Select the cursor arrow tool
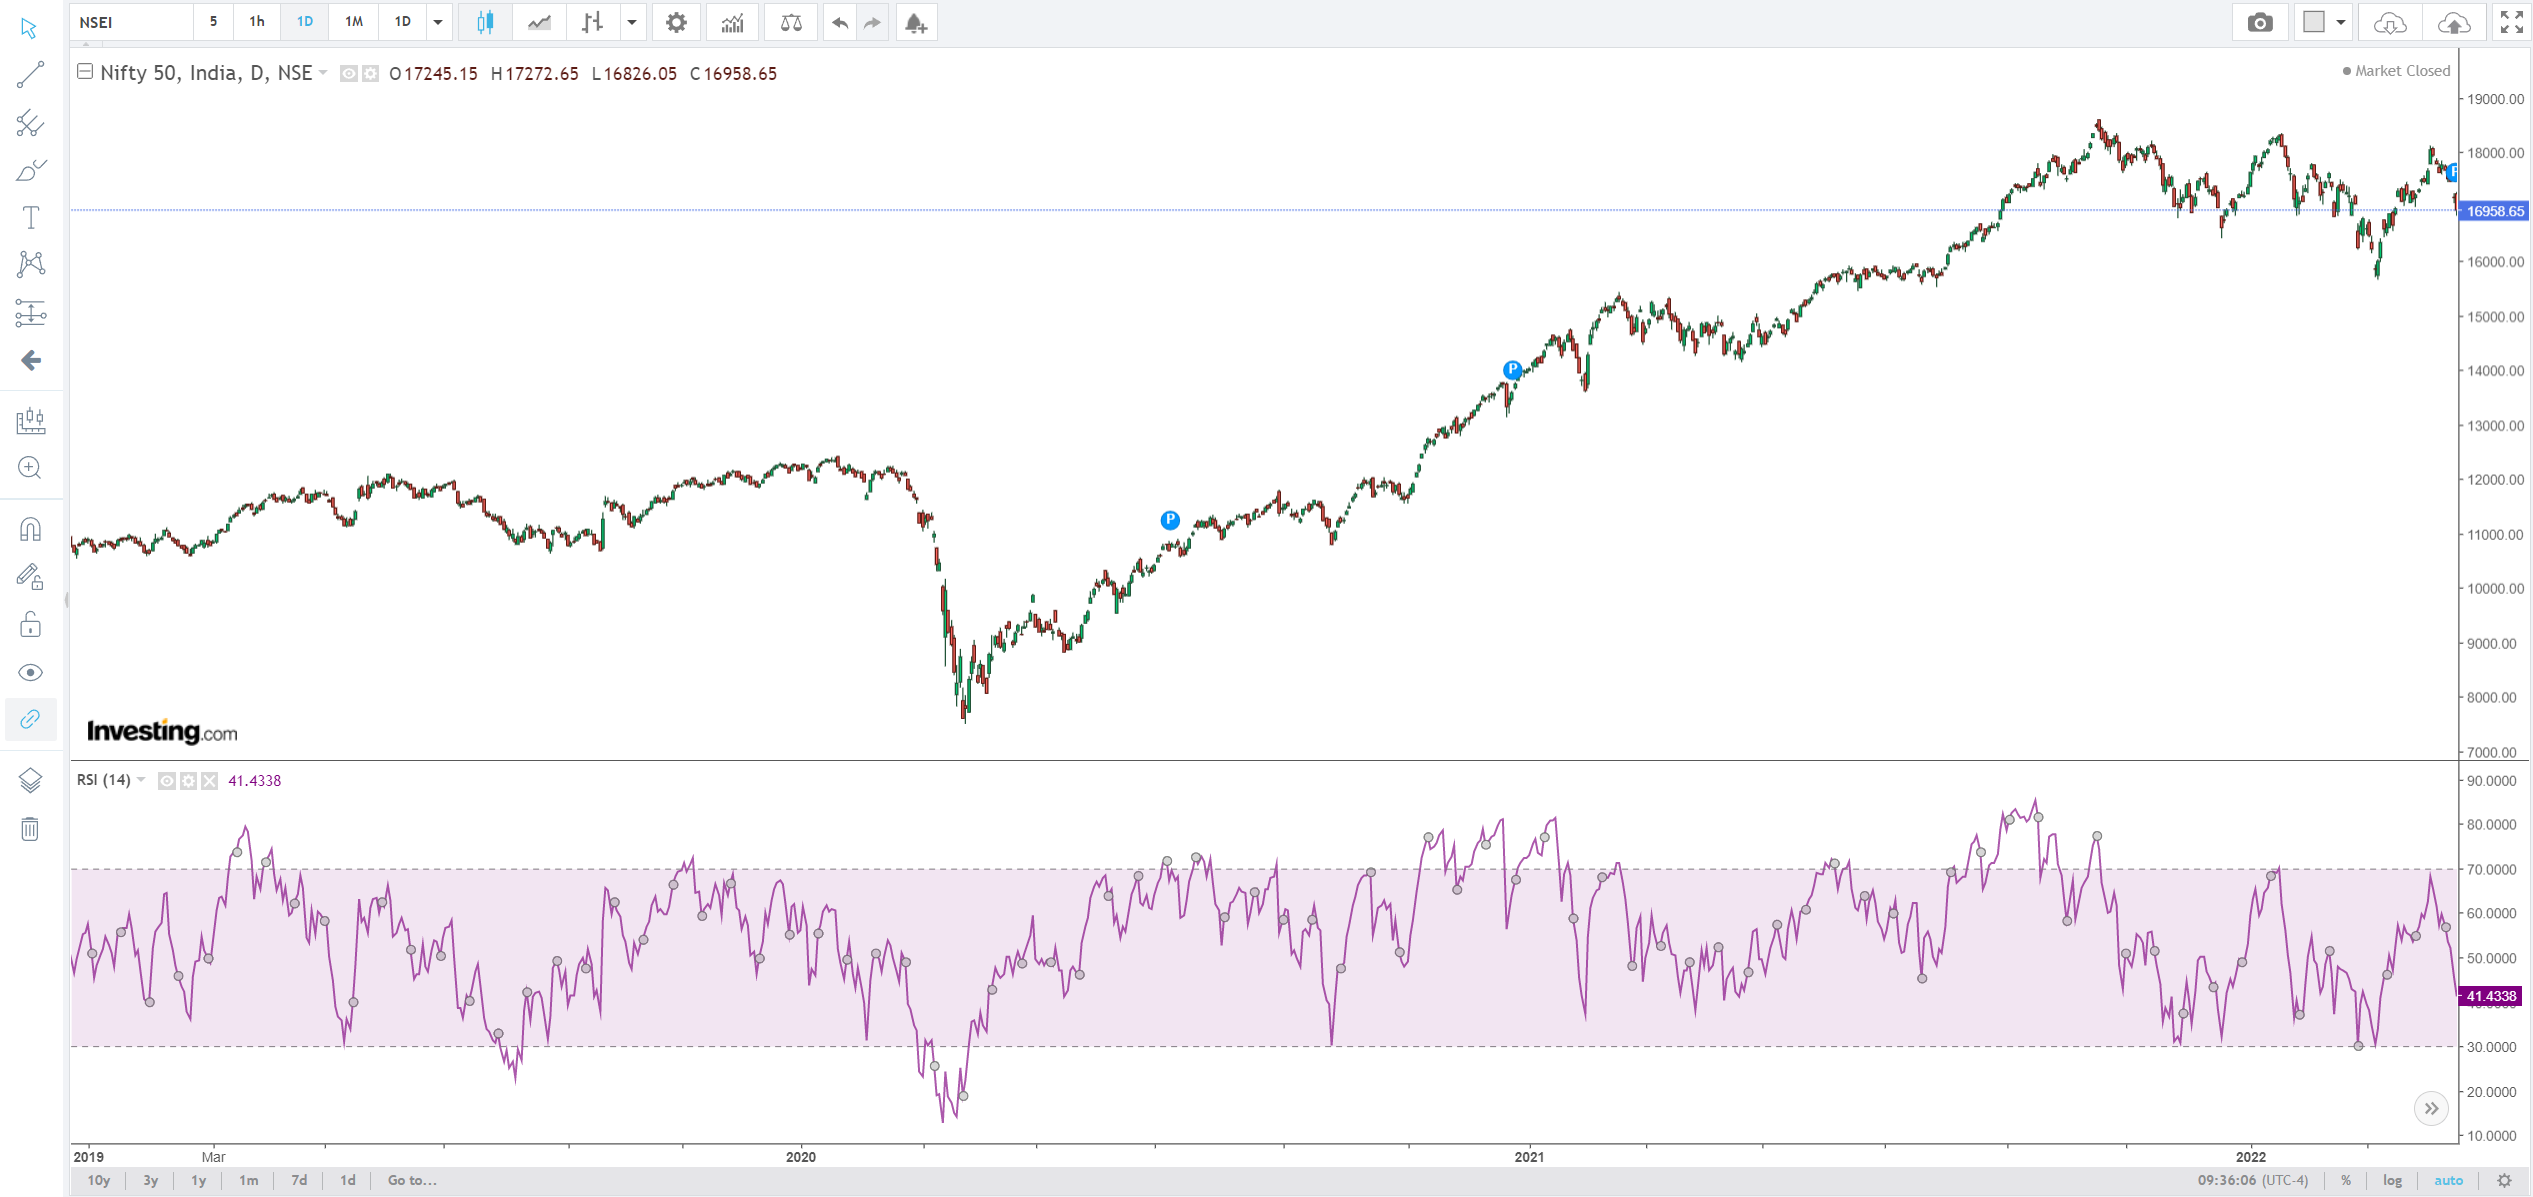The image size is (2533, 1197). coord(29,28)
